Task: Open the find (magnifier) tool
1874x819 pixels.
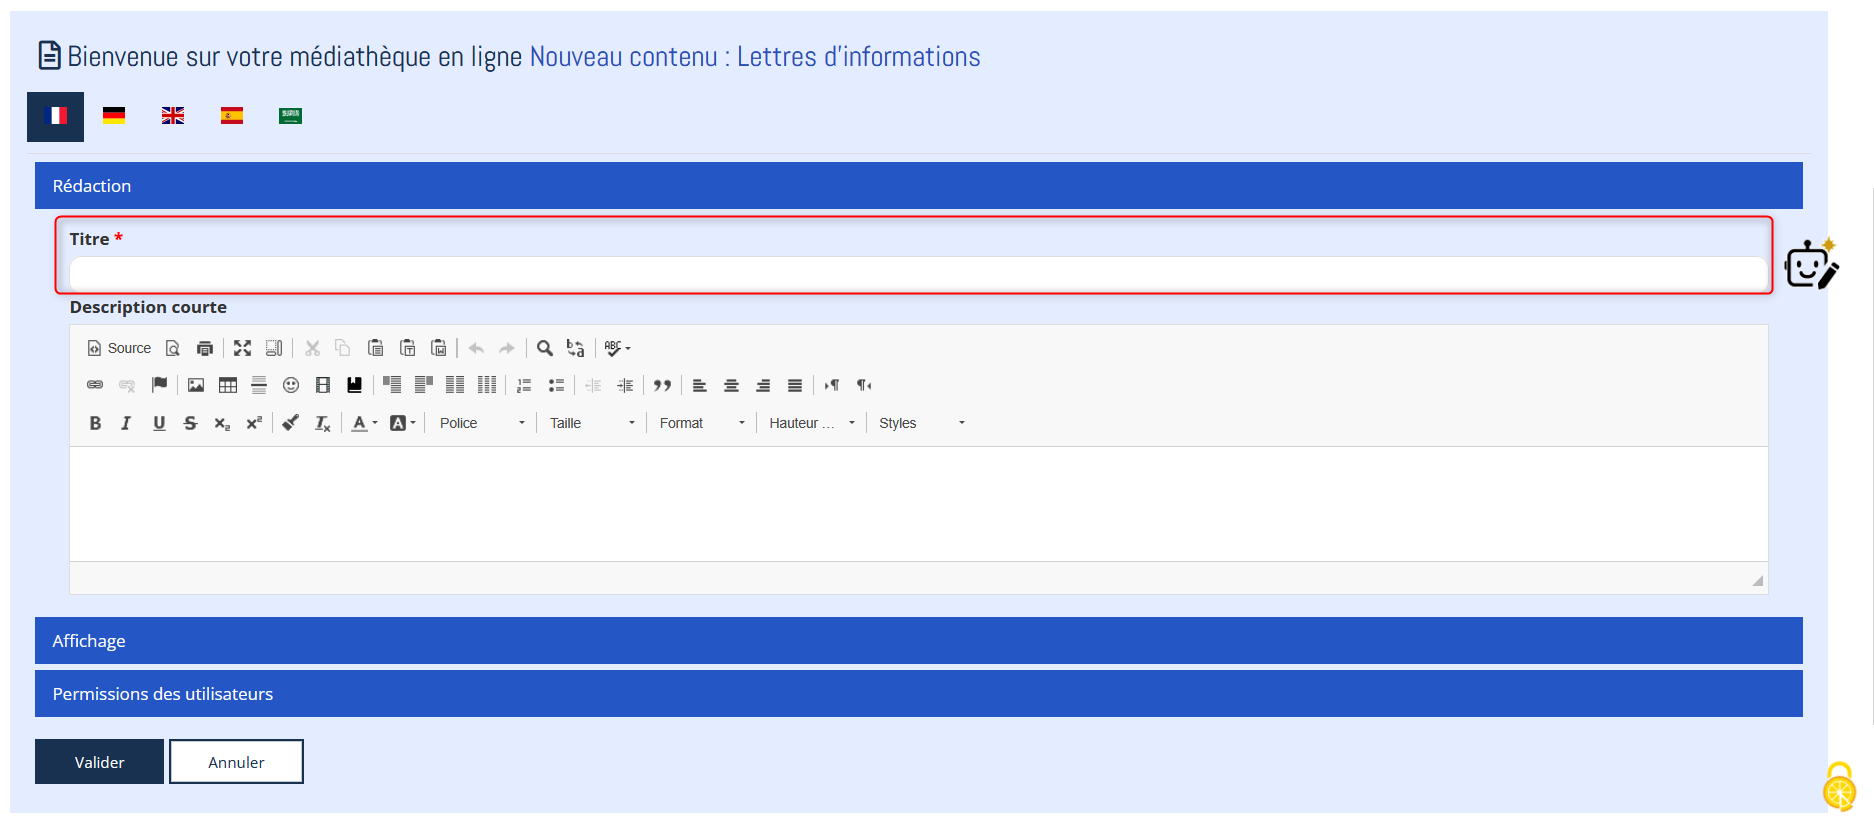Action: pos(544,348)
